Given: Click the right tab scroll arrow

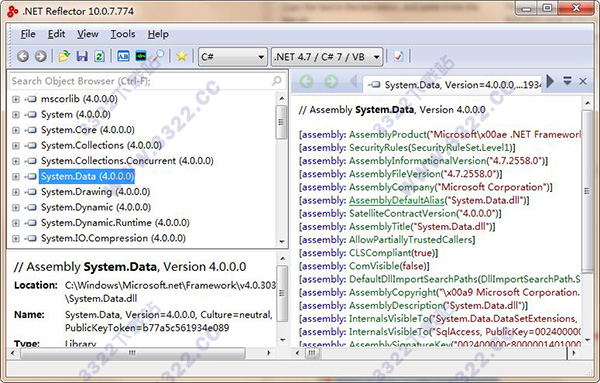Looking at the screenshot, I should click(550, 81).
